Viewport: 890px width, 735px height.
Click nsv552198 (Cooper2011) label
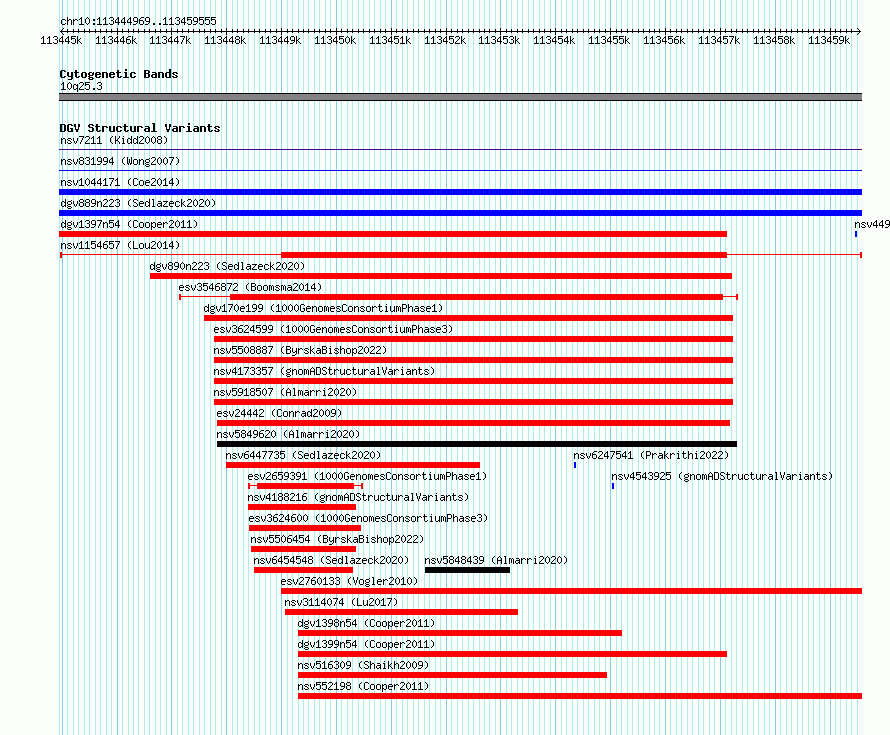tap(363, 686)
